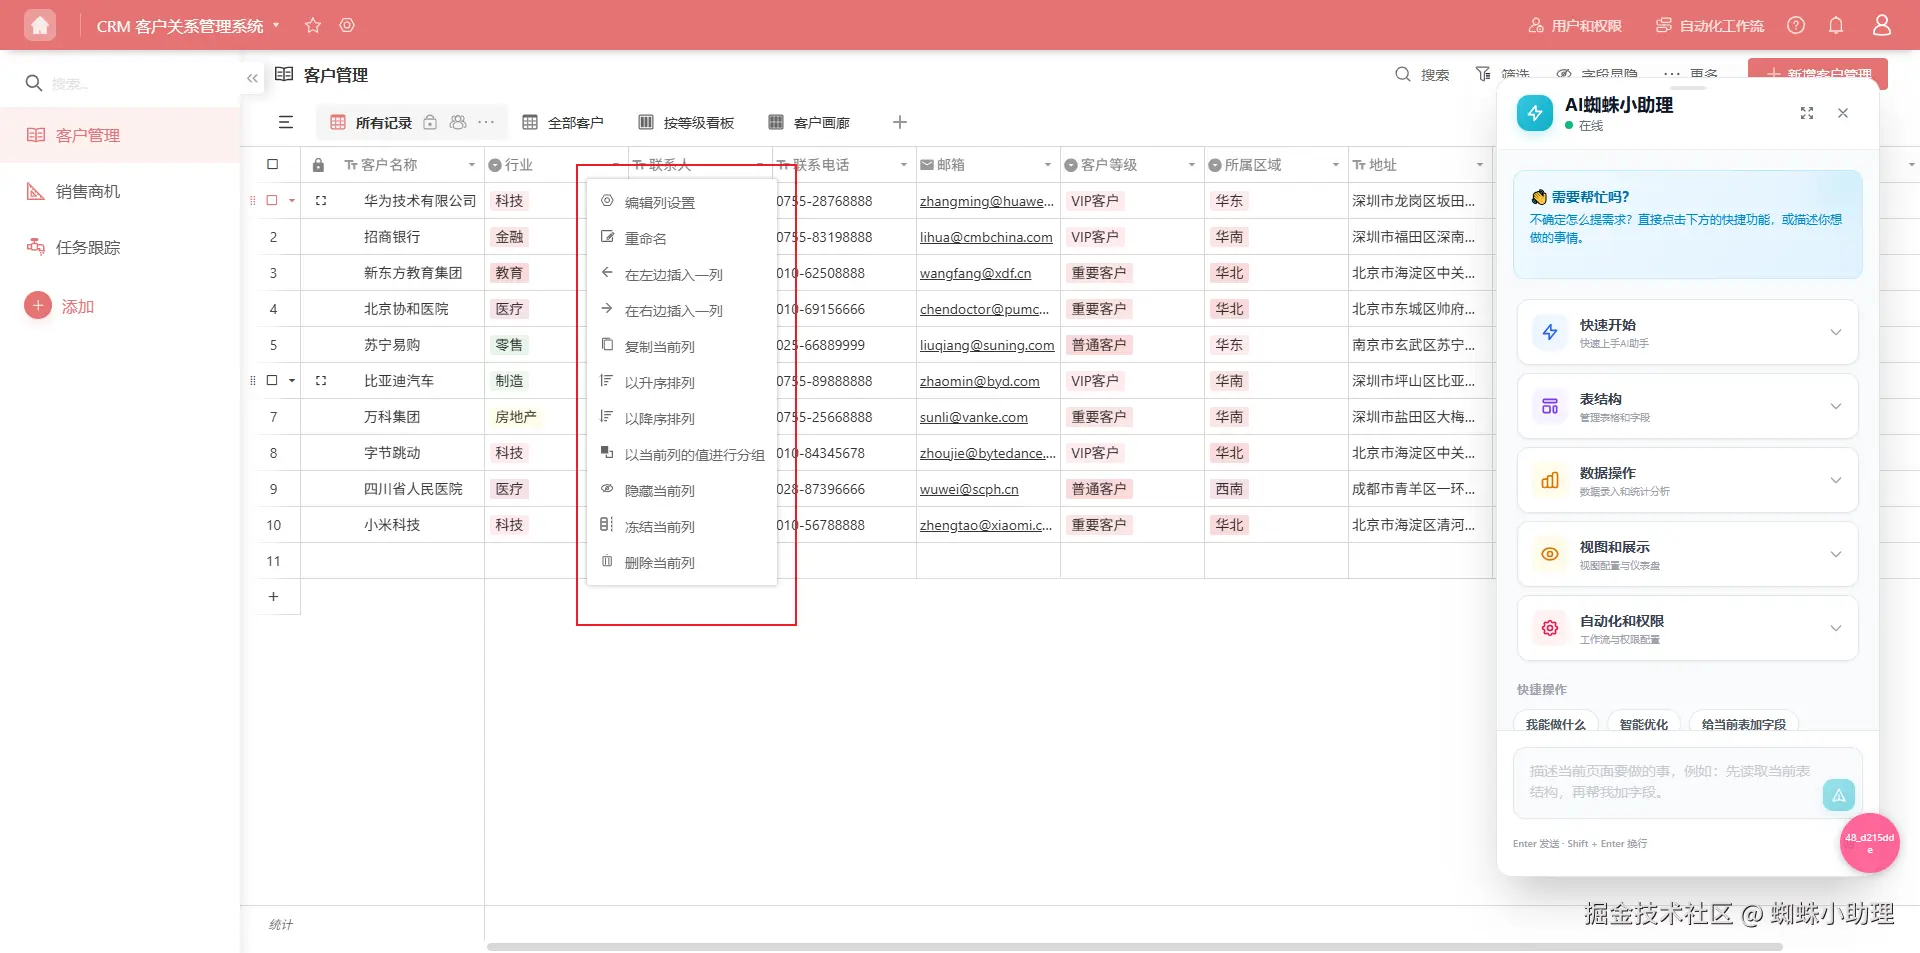The image size is (1920, 953).
Task: Open 自动化工作流 in the top bar
Action: coord(1709,25)
